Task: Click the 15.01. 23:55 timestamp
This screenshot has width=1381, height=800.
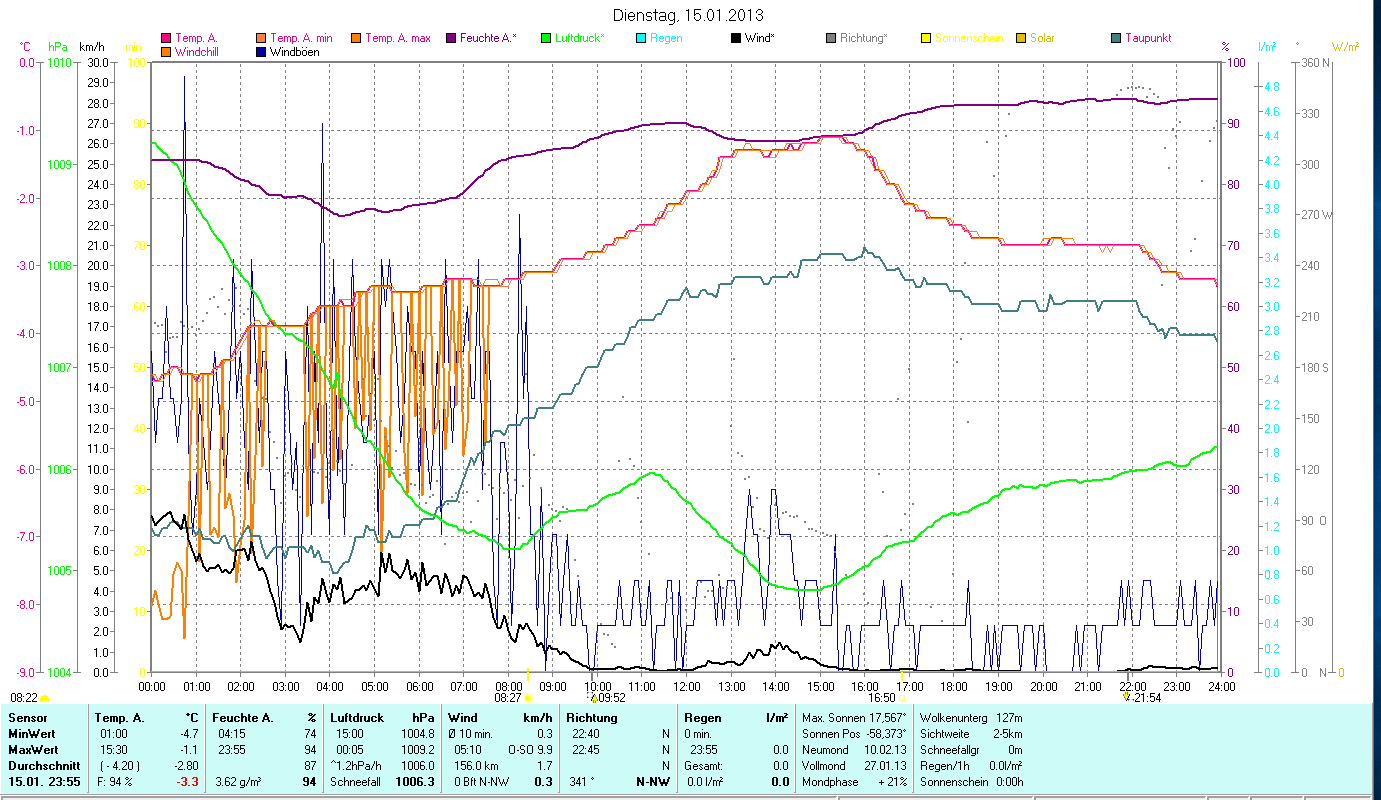Action: 42,782
